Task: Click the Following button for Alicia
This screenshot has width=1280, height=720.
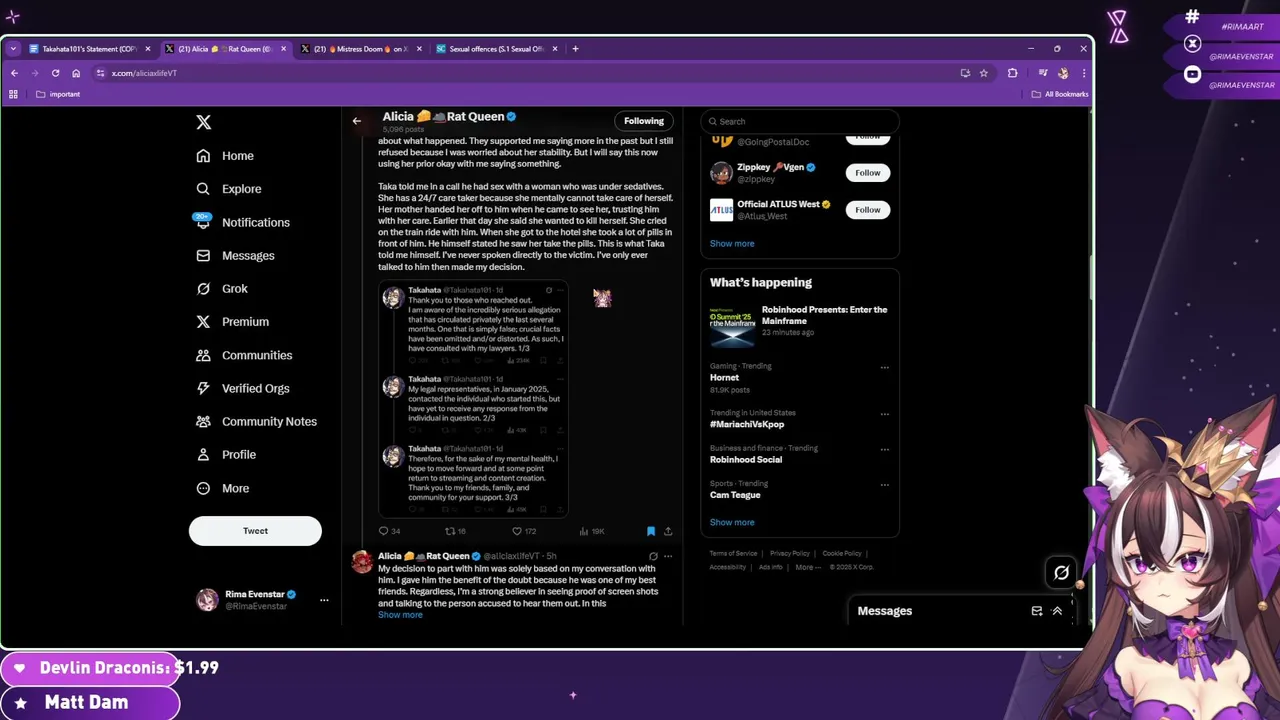Action: (644, 121)
